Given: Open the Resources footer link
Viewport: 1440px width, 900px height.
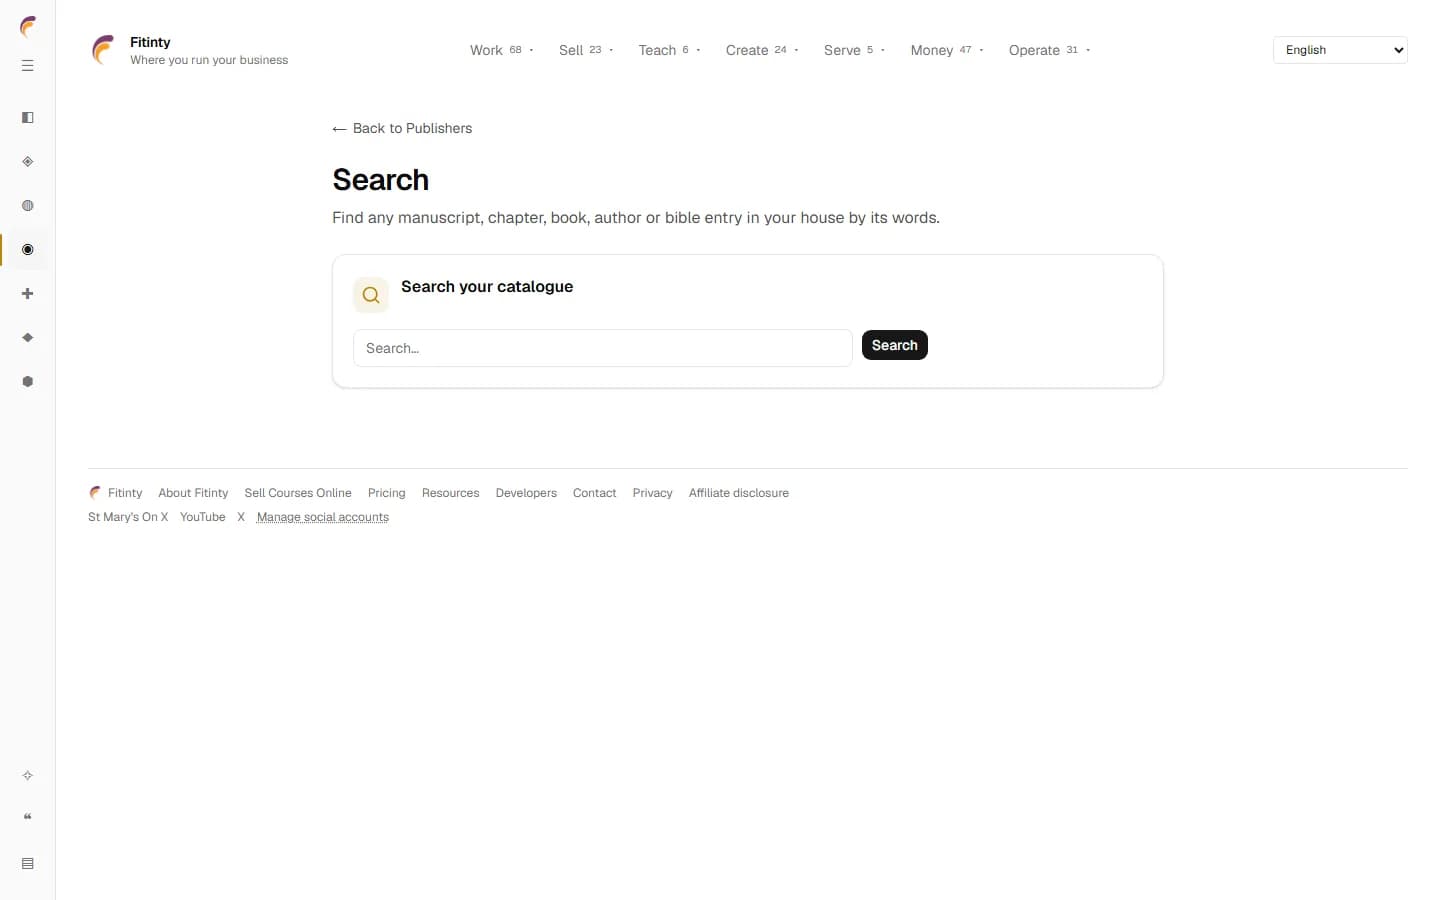Looking at the screenshot, I should [450, 493].
